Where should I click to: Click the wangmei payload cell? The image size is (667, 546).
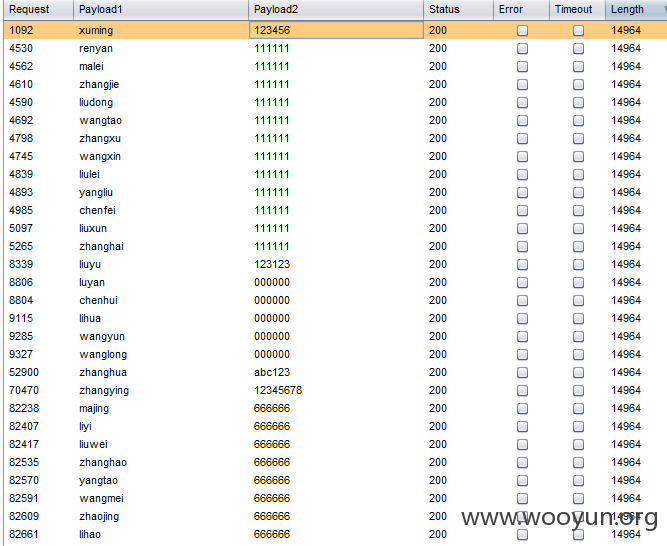[101, 498]
